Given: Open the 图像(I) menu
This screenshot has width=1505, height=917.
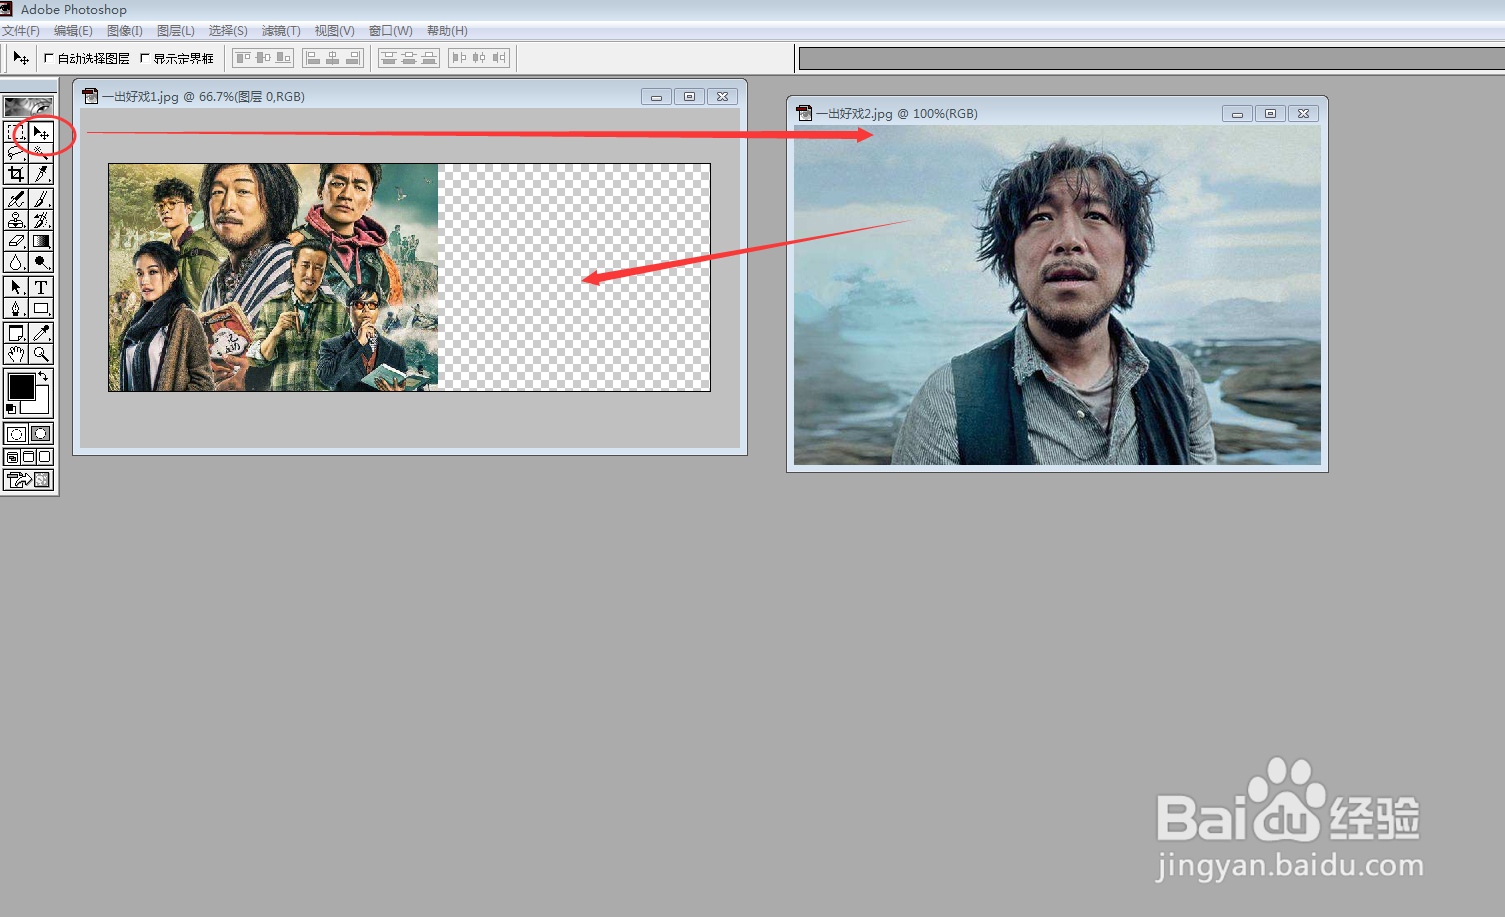Looking at the screenshot, I should point(125,31).
